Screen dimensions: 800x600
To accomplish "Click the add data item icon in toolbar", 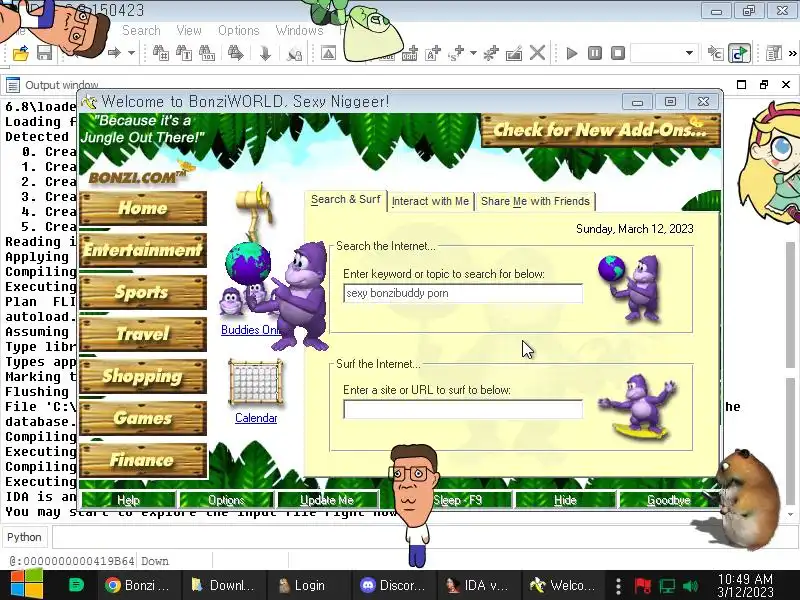I will [410, 53].
